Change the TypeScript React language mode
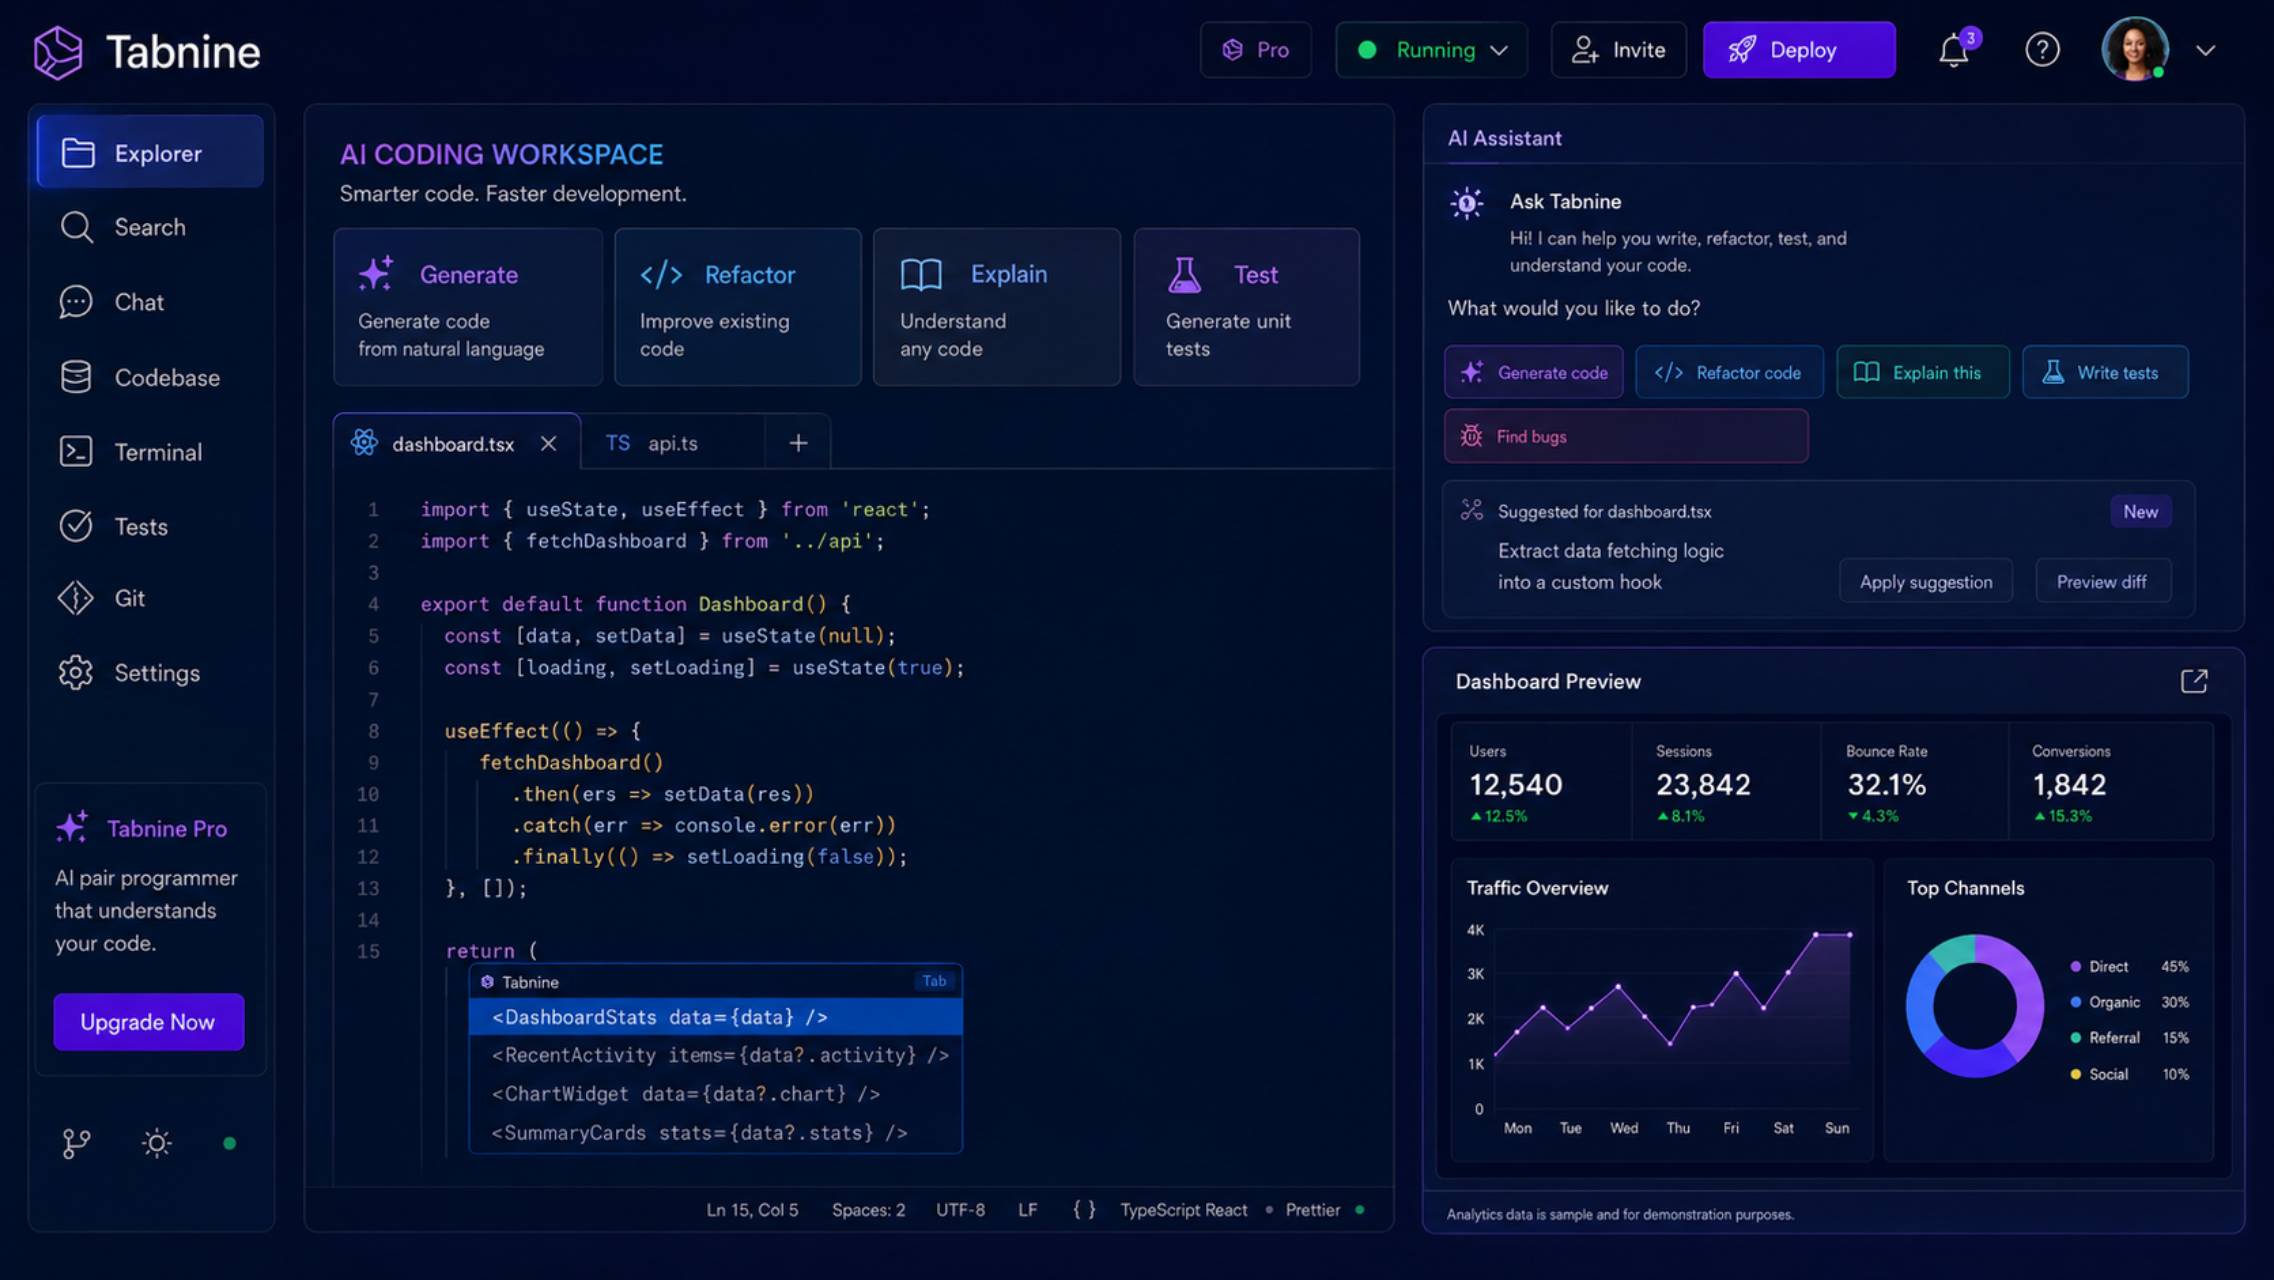The image size is (2274, 1280). point(1183,1210)
